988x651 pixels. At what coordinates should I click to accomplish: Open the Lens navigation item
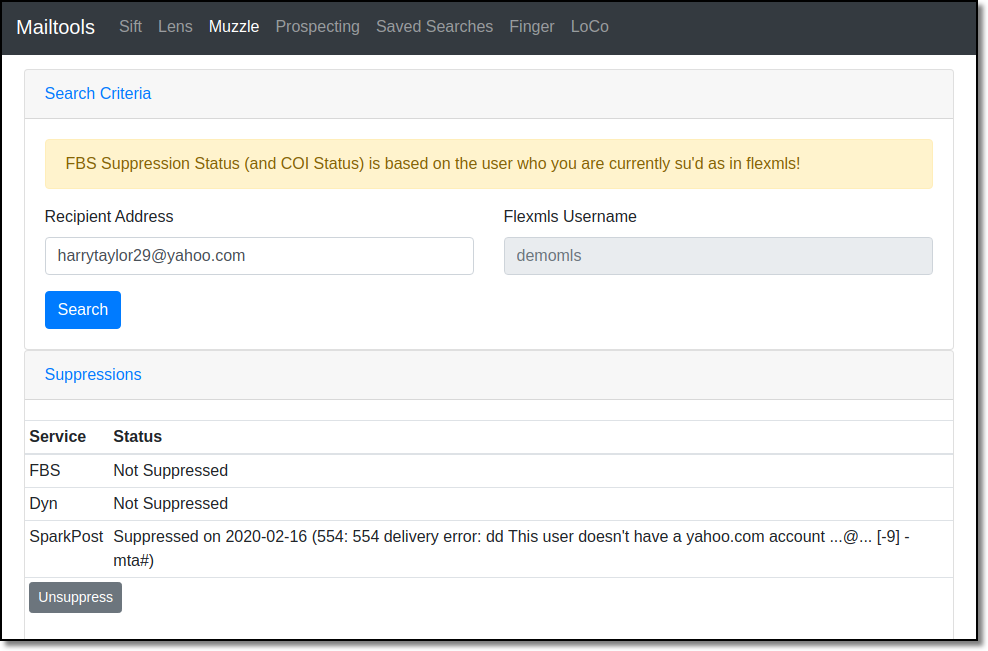pyautogui.click(x=175, y=26)
